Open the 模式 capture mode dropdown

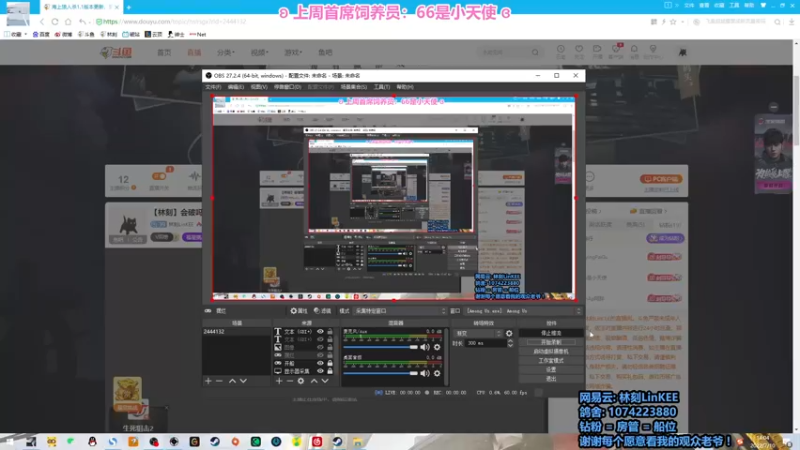(400, 311)
